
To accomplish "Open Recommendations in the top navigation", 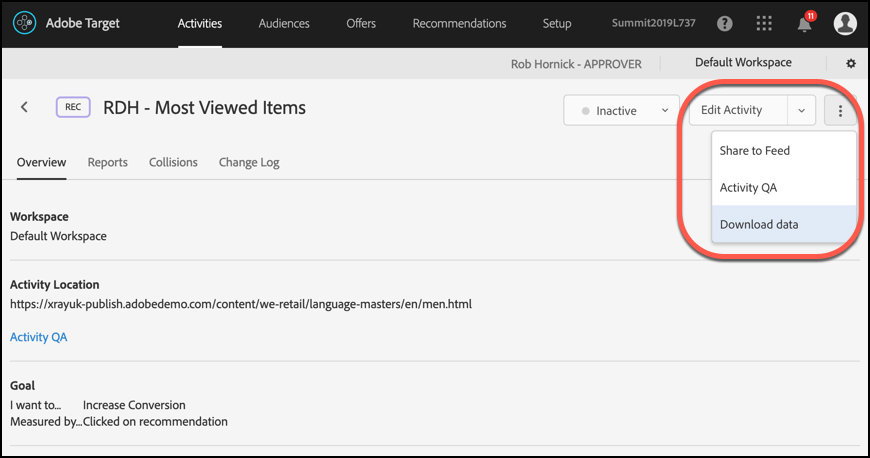I will point(459,23).
